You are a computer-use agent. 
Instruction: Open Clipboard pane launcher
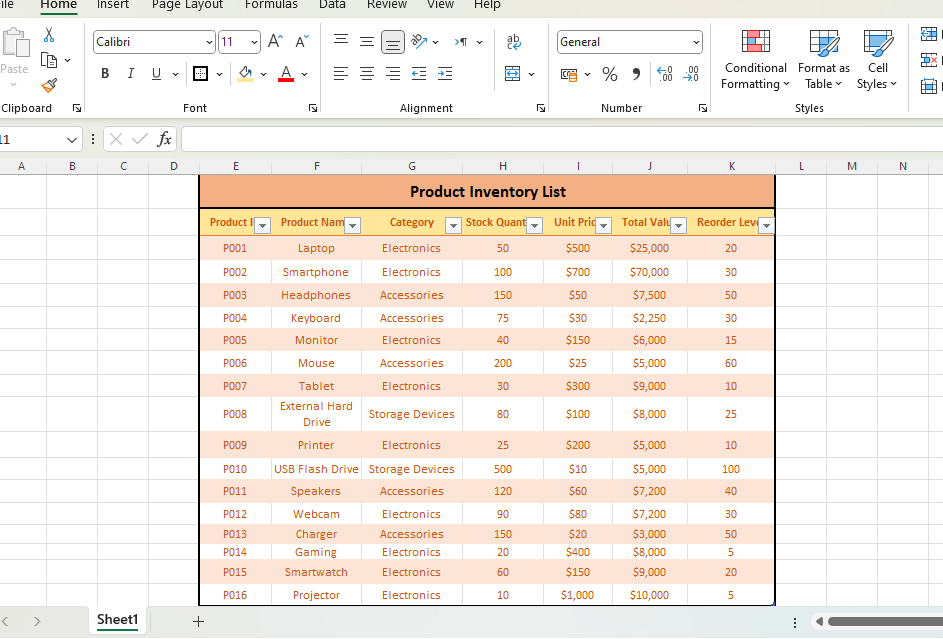pos(77,108)
